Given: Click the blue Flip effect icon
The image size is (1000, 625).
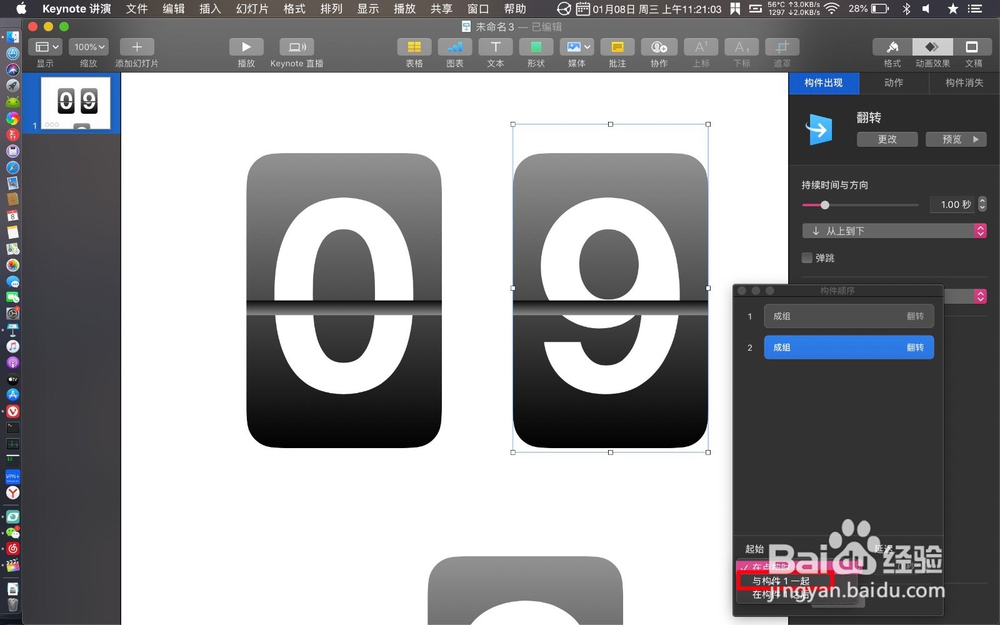Looking at the screenshot, I should click(x=819, y=129).
